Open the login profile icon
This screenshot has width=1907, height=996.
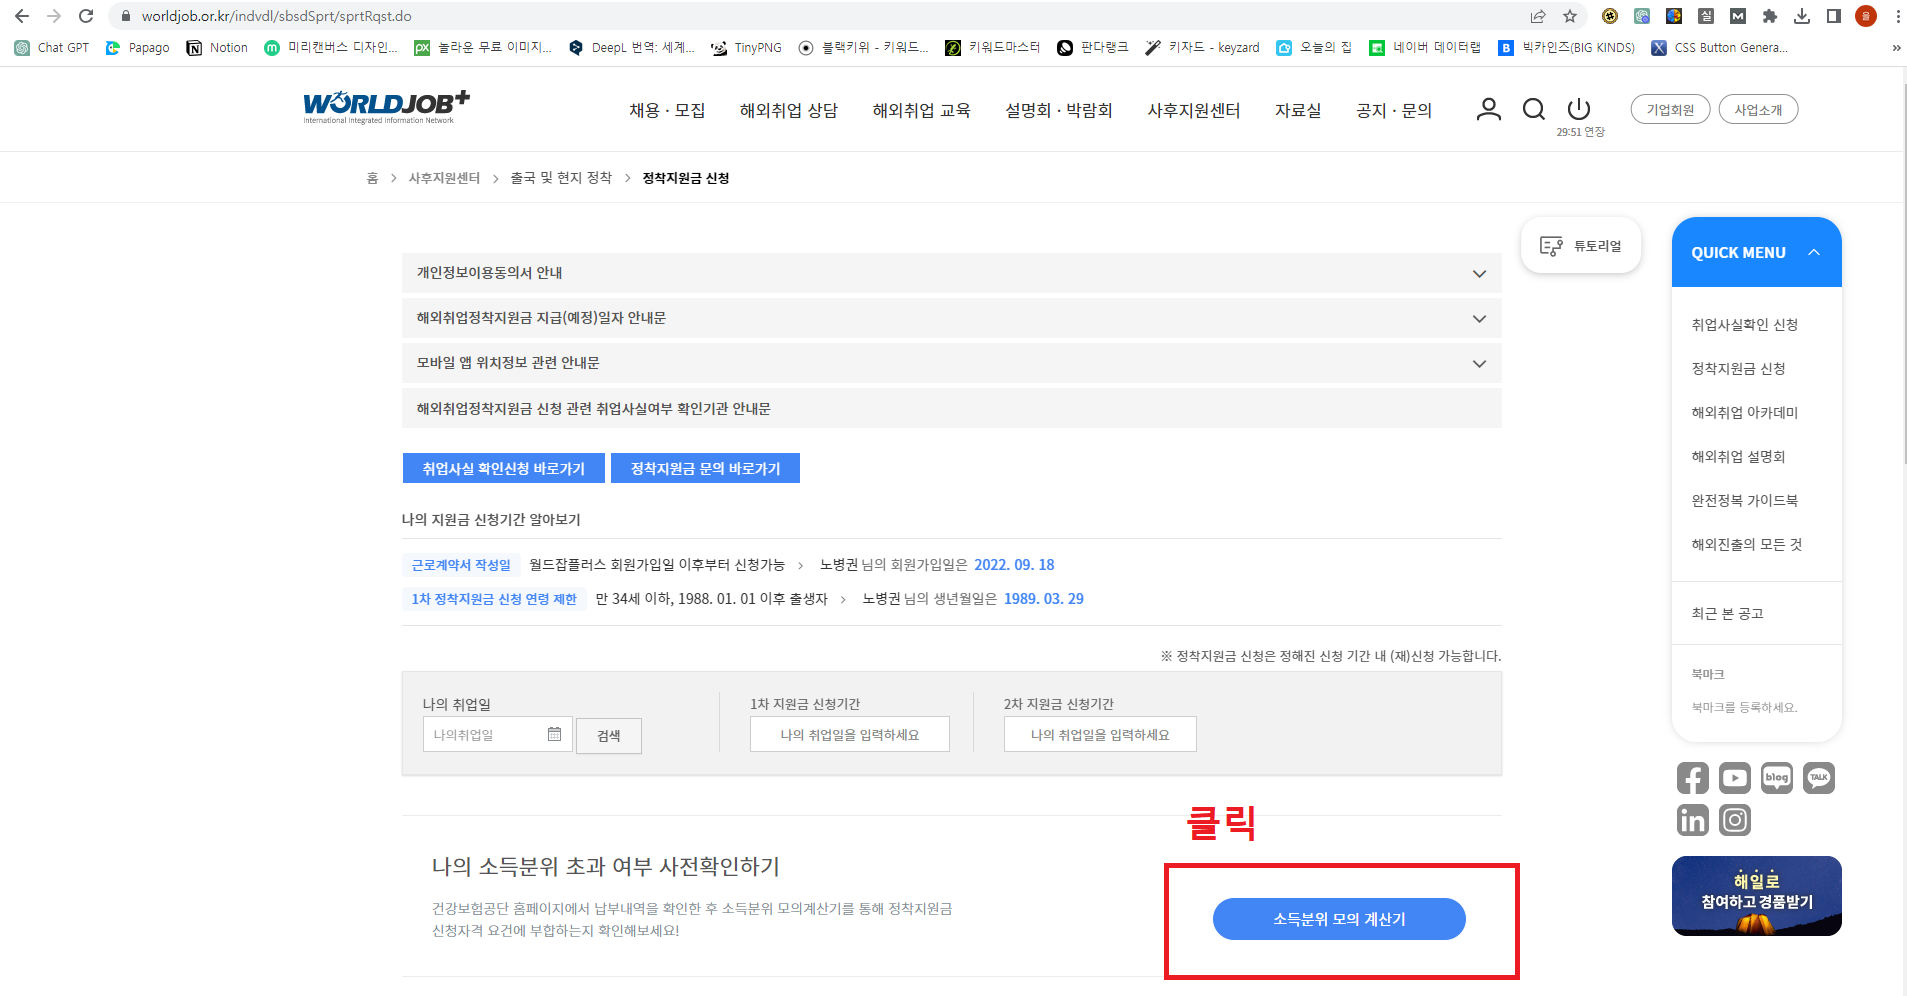coord(1489,110)
